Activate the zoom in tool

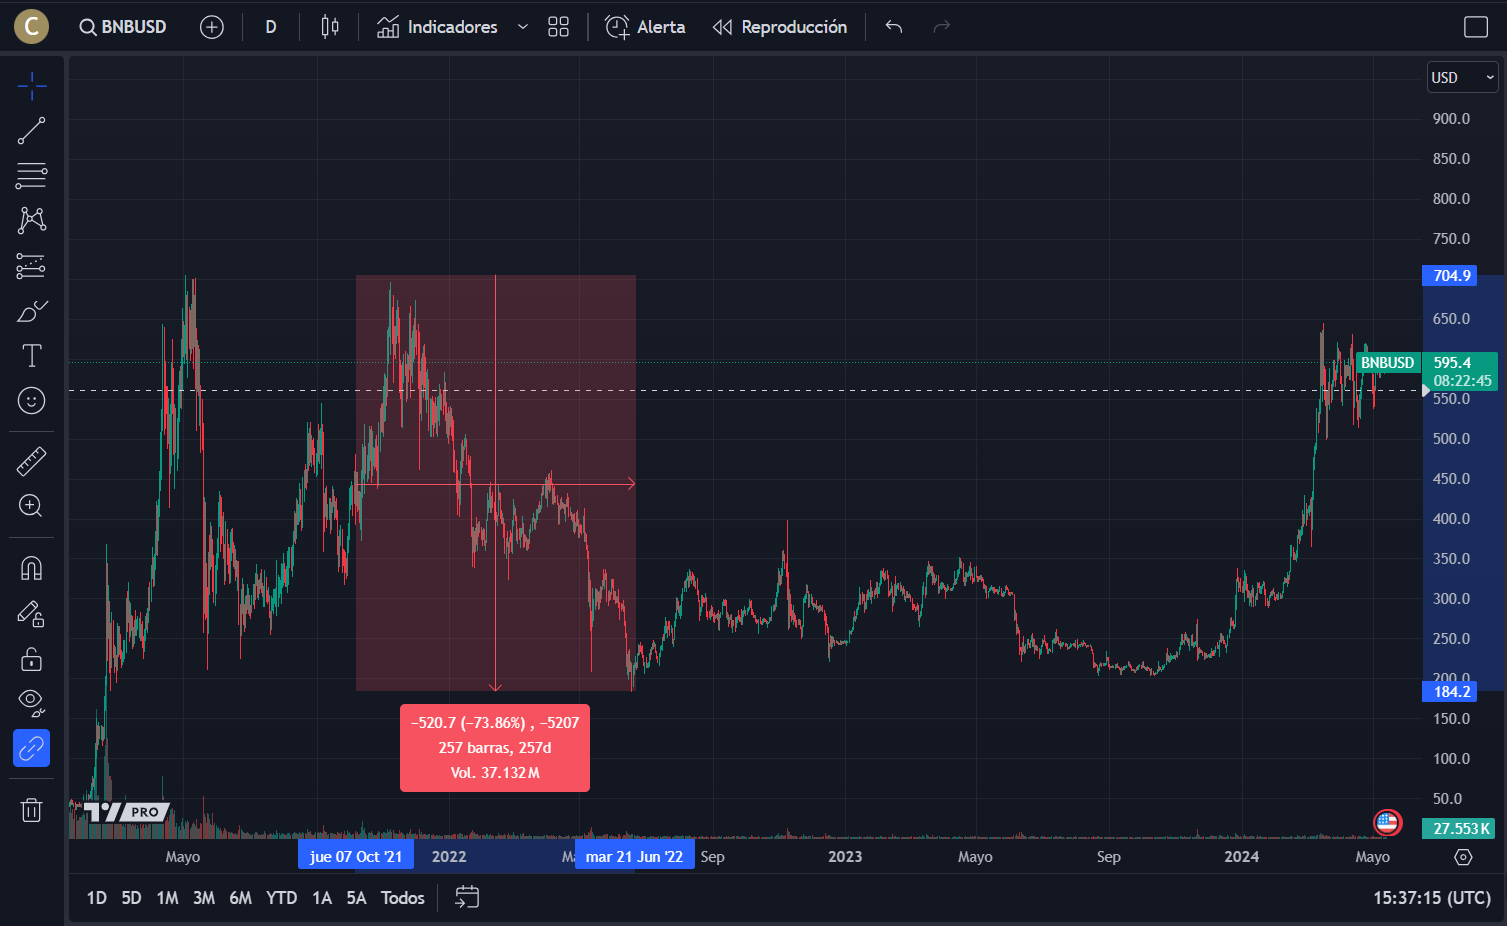coord(32,506)
